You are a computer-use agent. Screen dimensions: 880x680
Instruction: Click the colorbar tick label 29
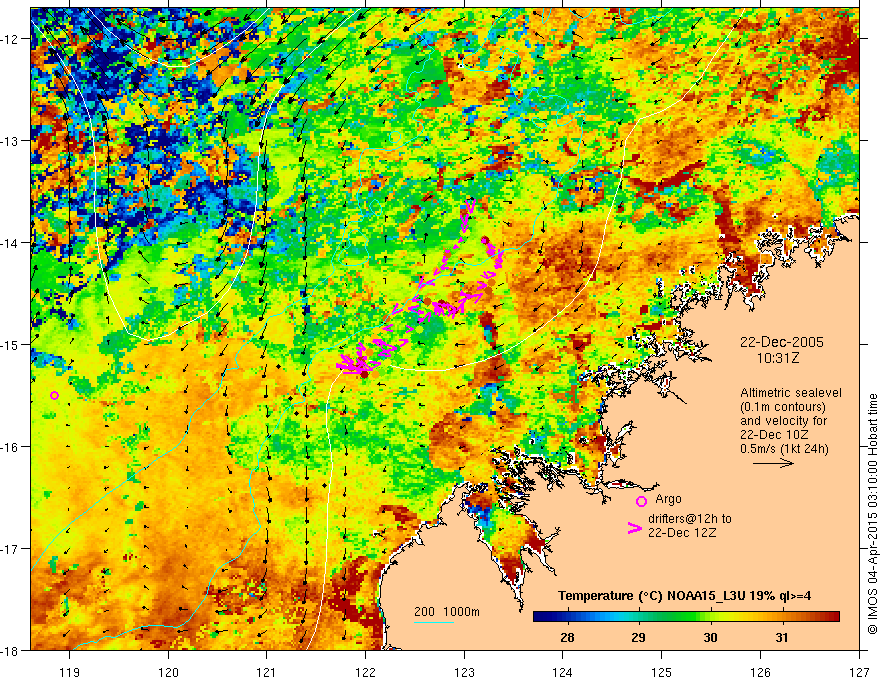coord(639,637)
